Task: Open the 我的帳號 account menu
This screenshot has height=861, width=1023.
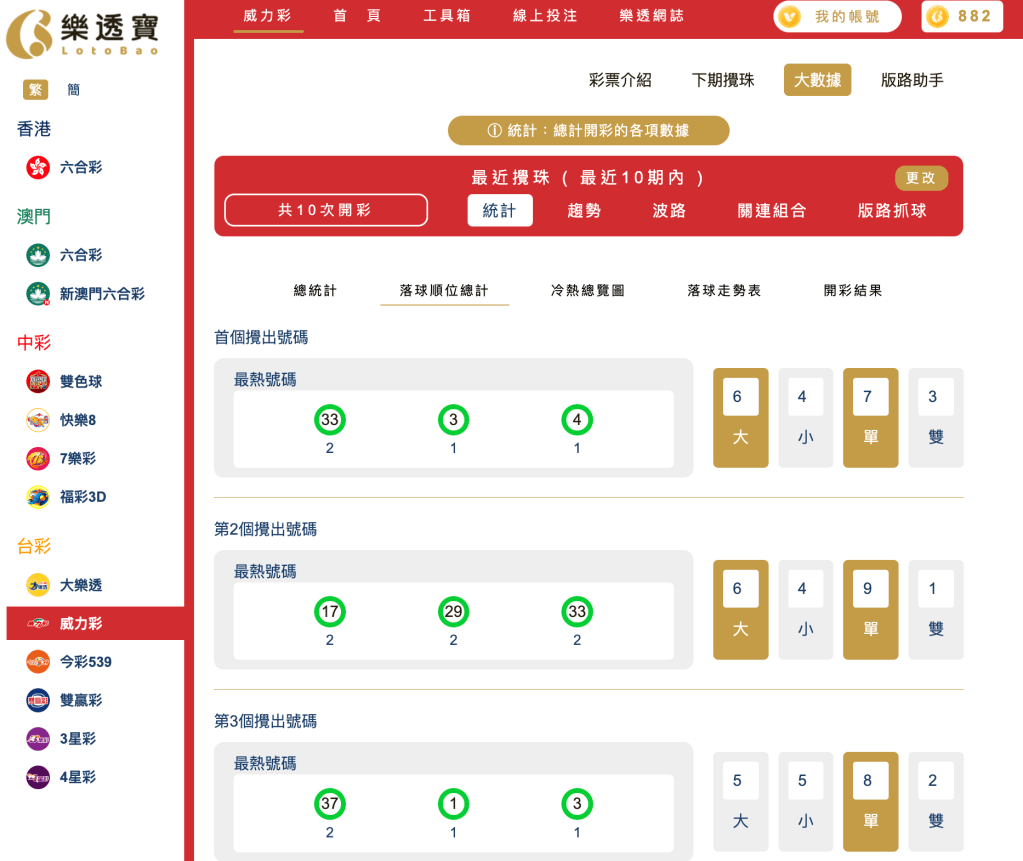Action: pos(837,16)
